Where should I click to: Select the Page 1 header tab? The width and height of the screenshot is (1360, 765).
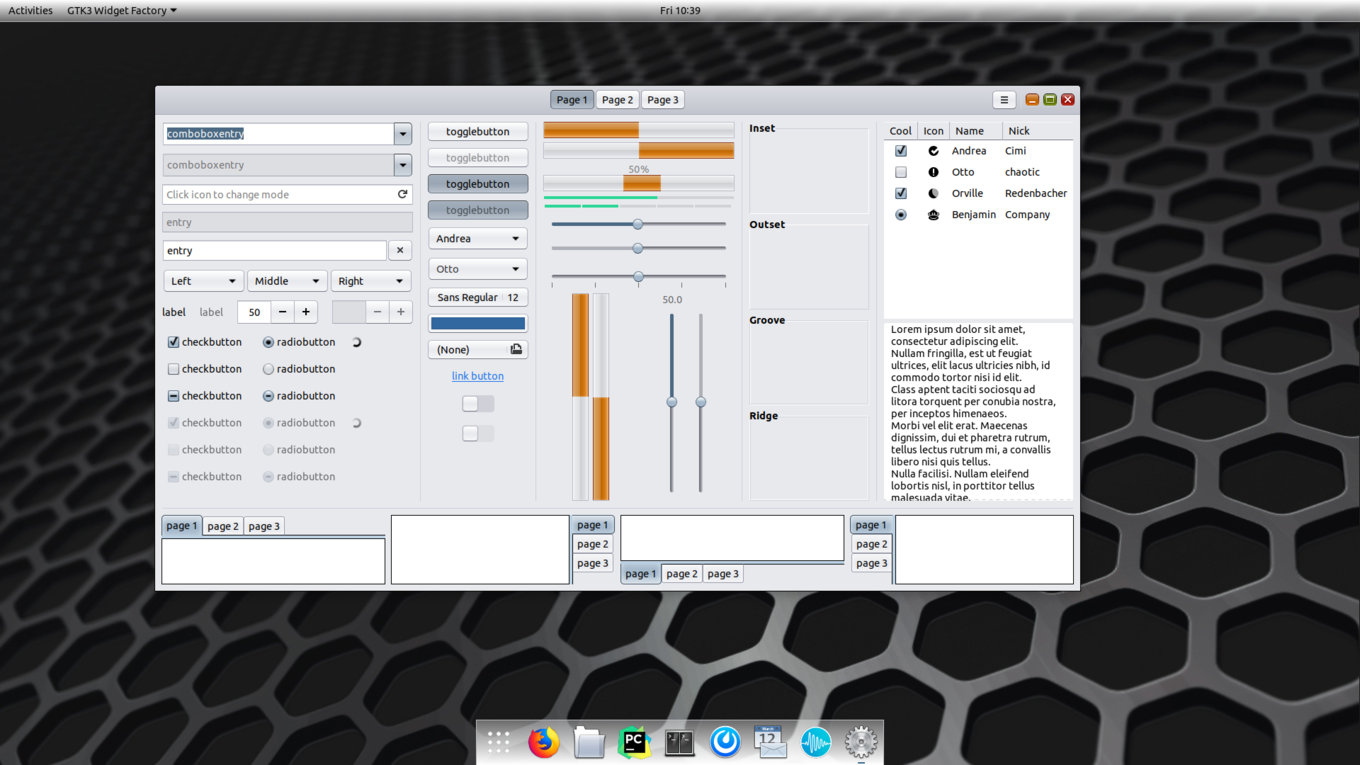[572, 100]
